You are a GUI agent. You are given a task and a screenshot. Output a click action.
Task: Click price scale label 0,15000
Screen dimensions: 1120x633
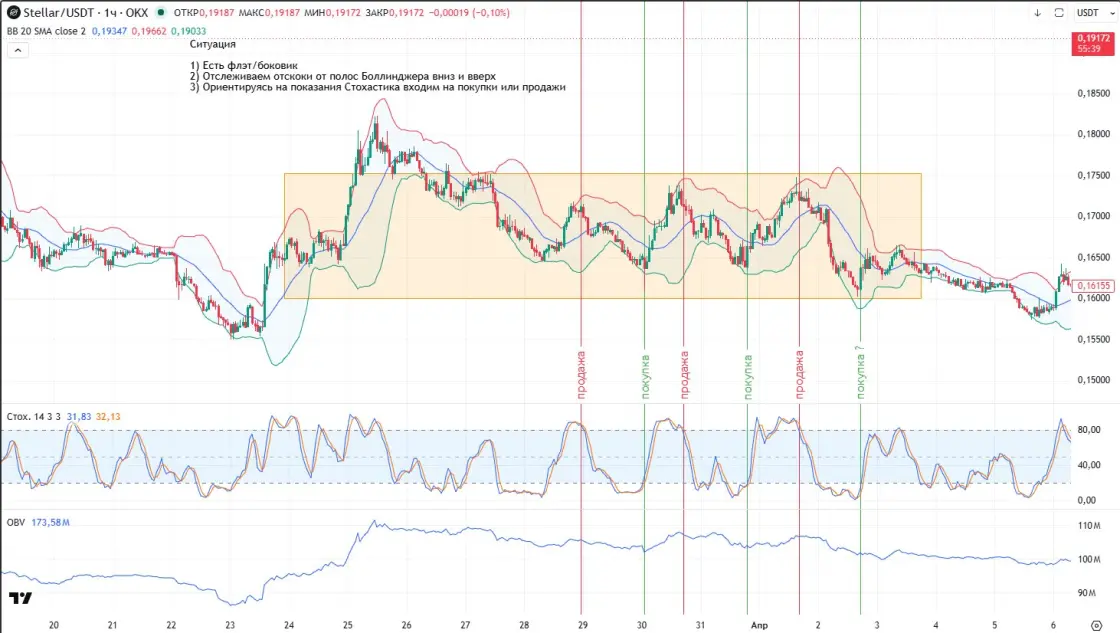(1094, 380)
